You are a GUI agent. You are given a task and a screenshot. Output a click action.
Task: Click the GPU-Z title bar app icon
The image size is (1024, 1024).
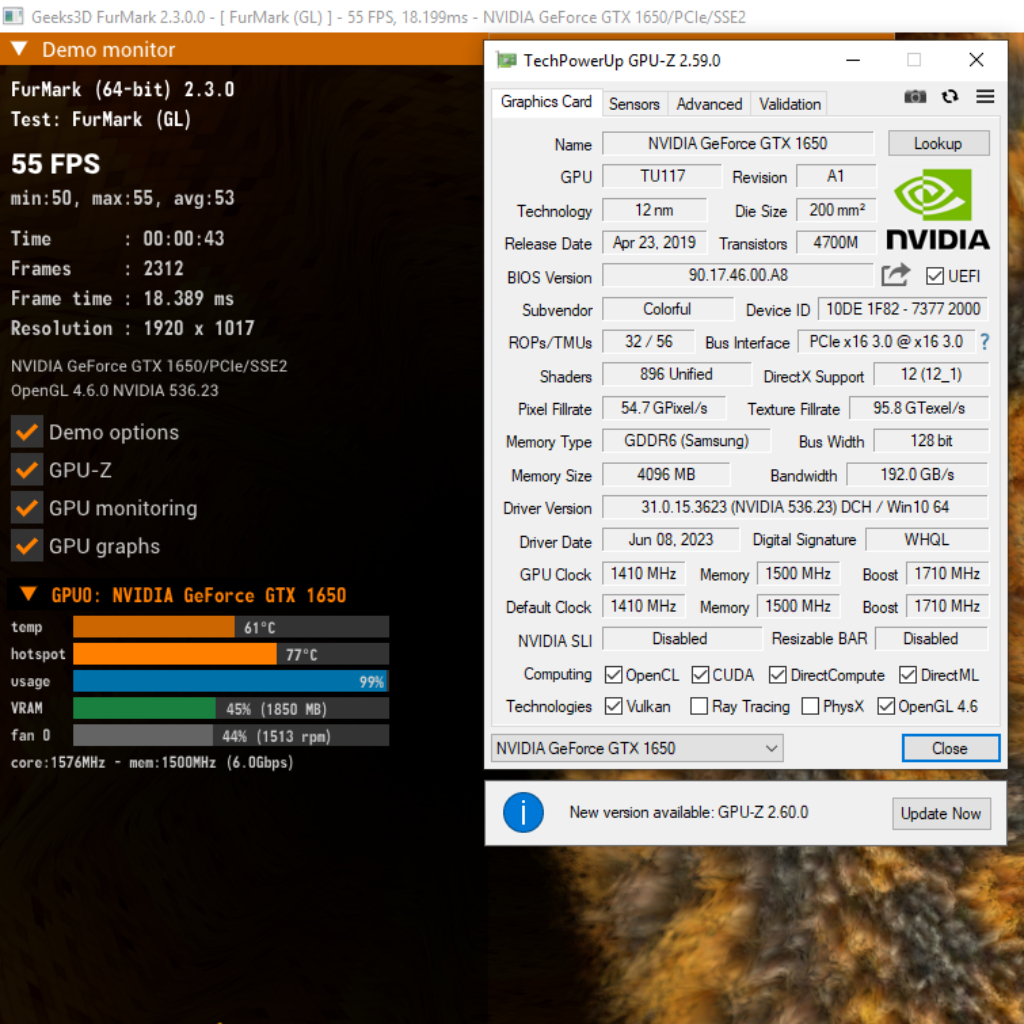(506, 61)
